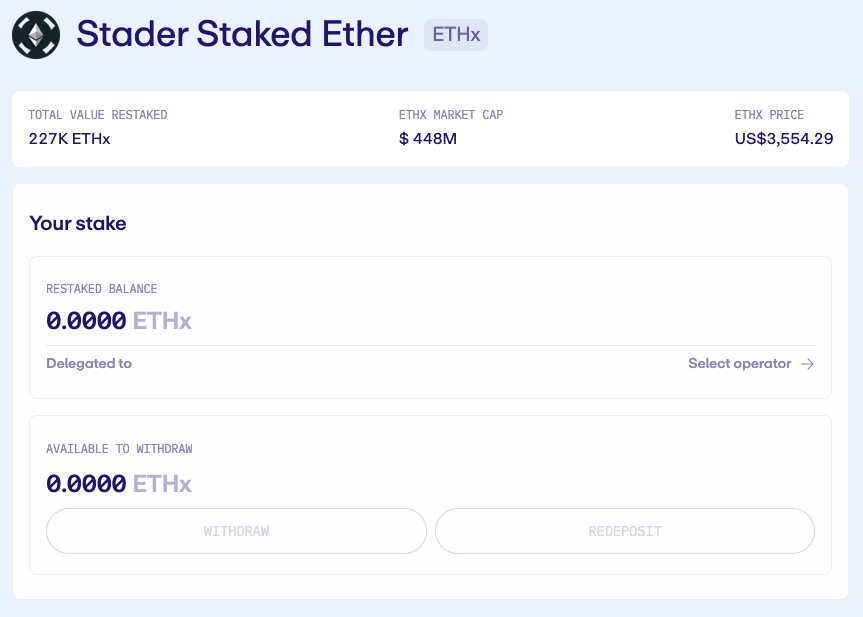The width and height of the screenshot is (863, 617).
Task: Click the arrow icon next to Select operator
Action: pyautogui.click(x=807, y=364)
